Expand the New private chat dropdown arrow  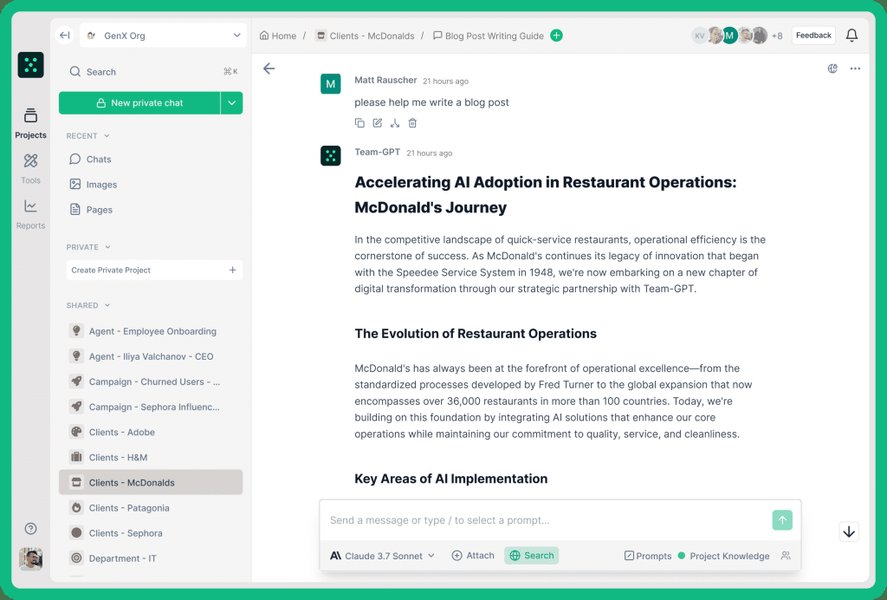click(x=231, y=103)
